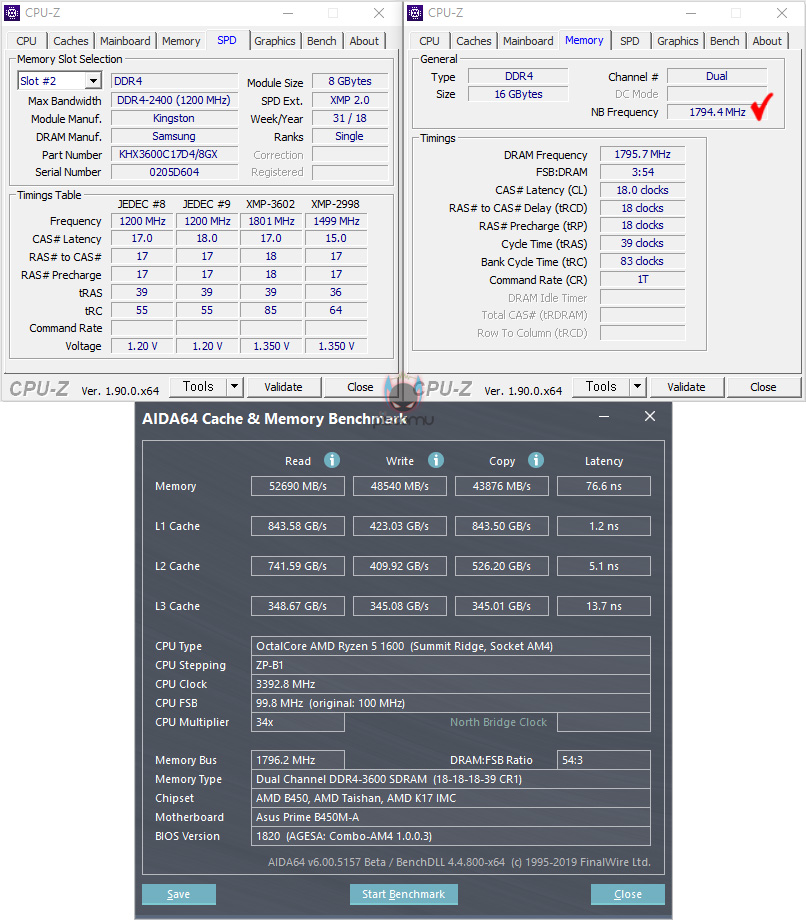Click CPU Type field OctalCore AMD Ryzen 5 1600

pos(451,646)
